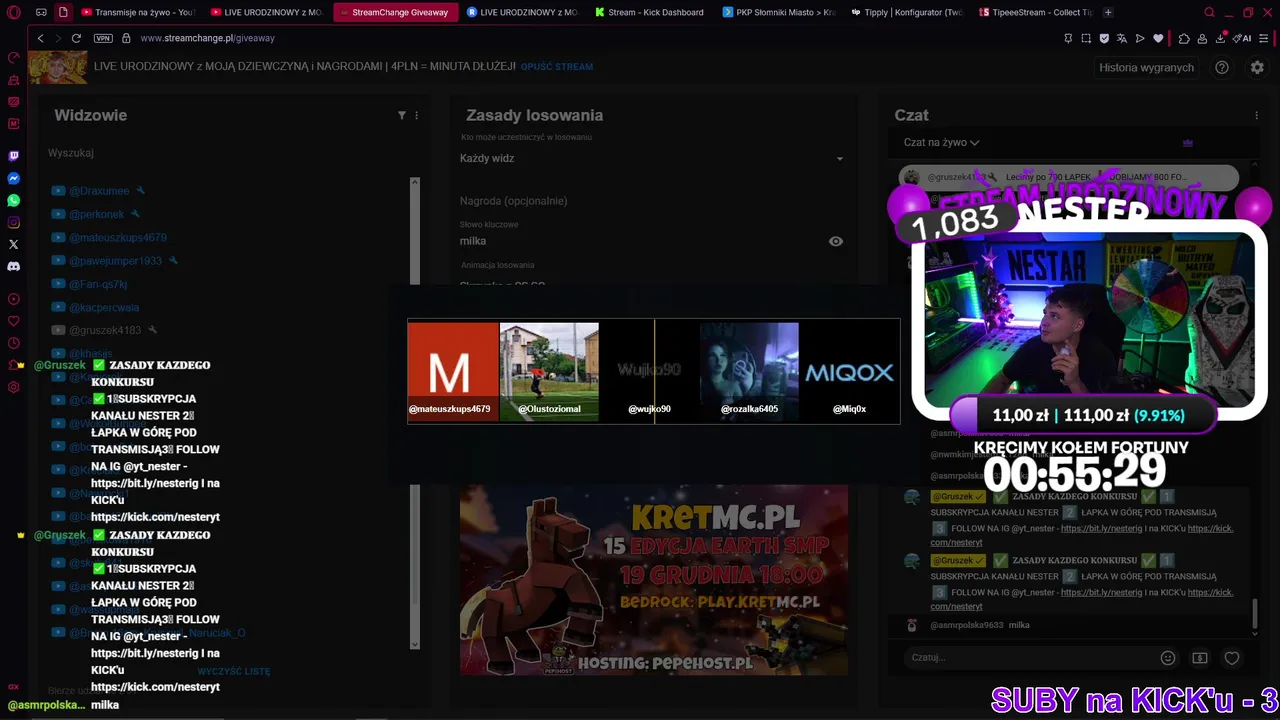Image resolution: width=1280 pixels, height=720 pixels.
Task: Select viewer @Draxumee in list
Action: point(99,191)
